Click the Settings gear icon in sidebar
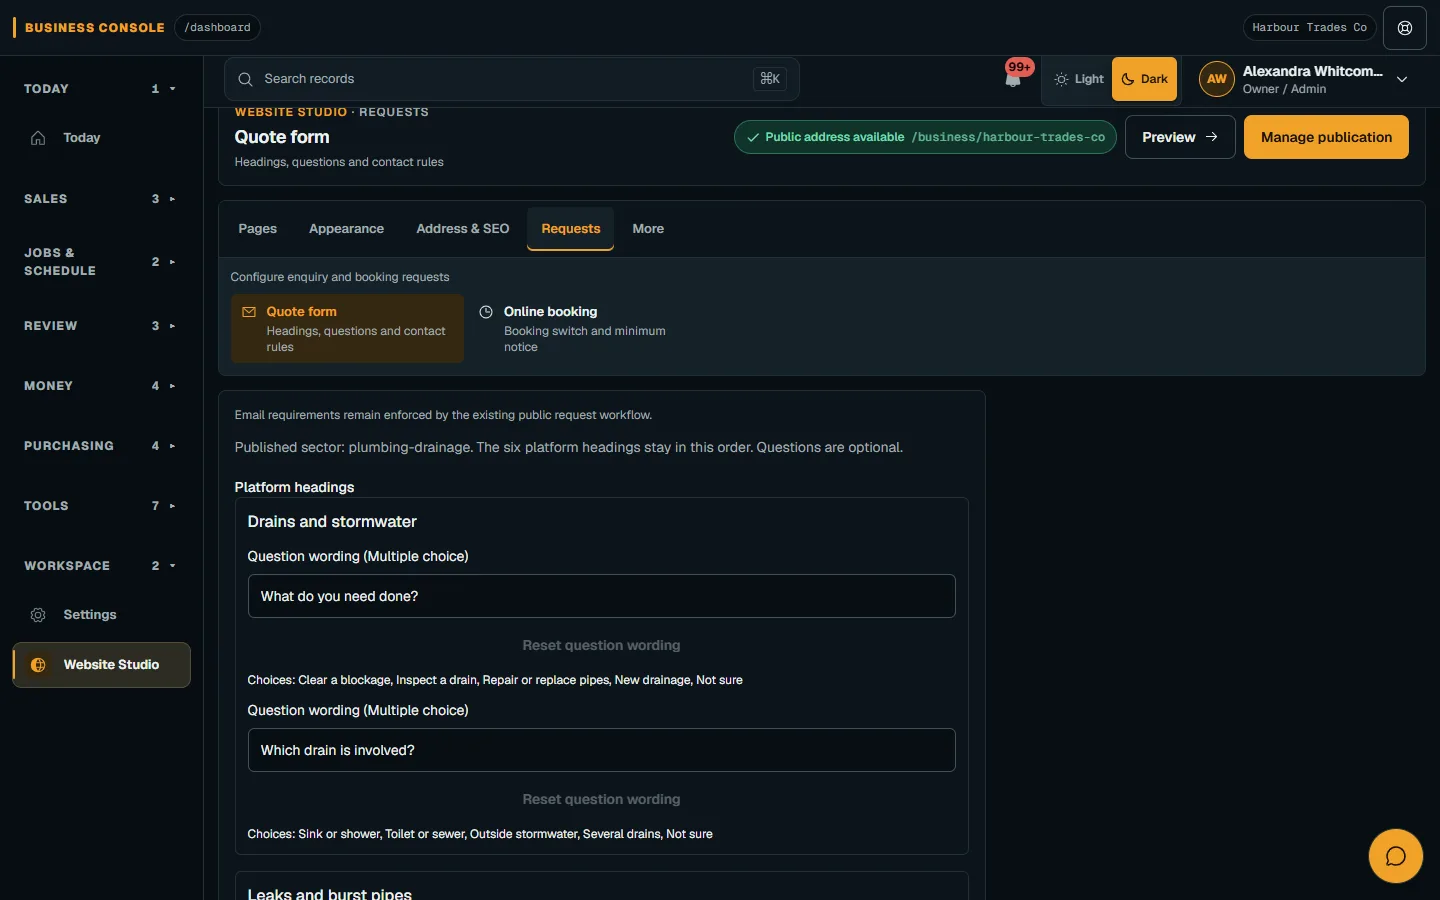Screen dimensions: 1440x900 click(38, 615)
